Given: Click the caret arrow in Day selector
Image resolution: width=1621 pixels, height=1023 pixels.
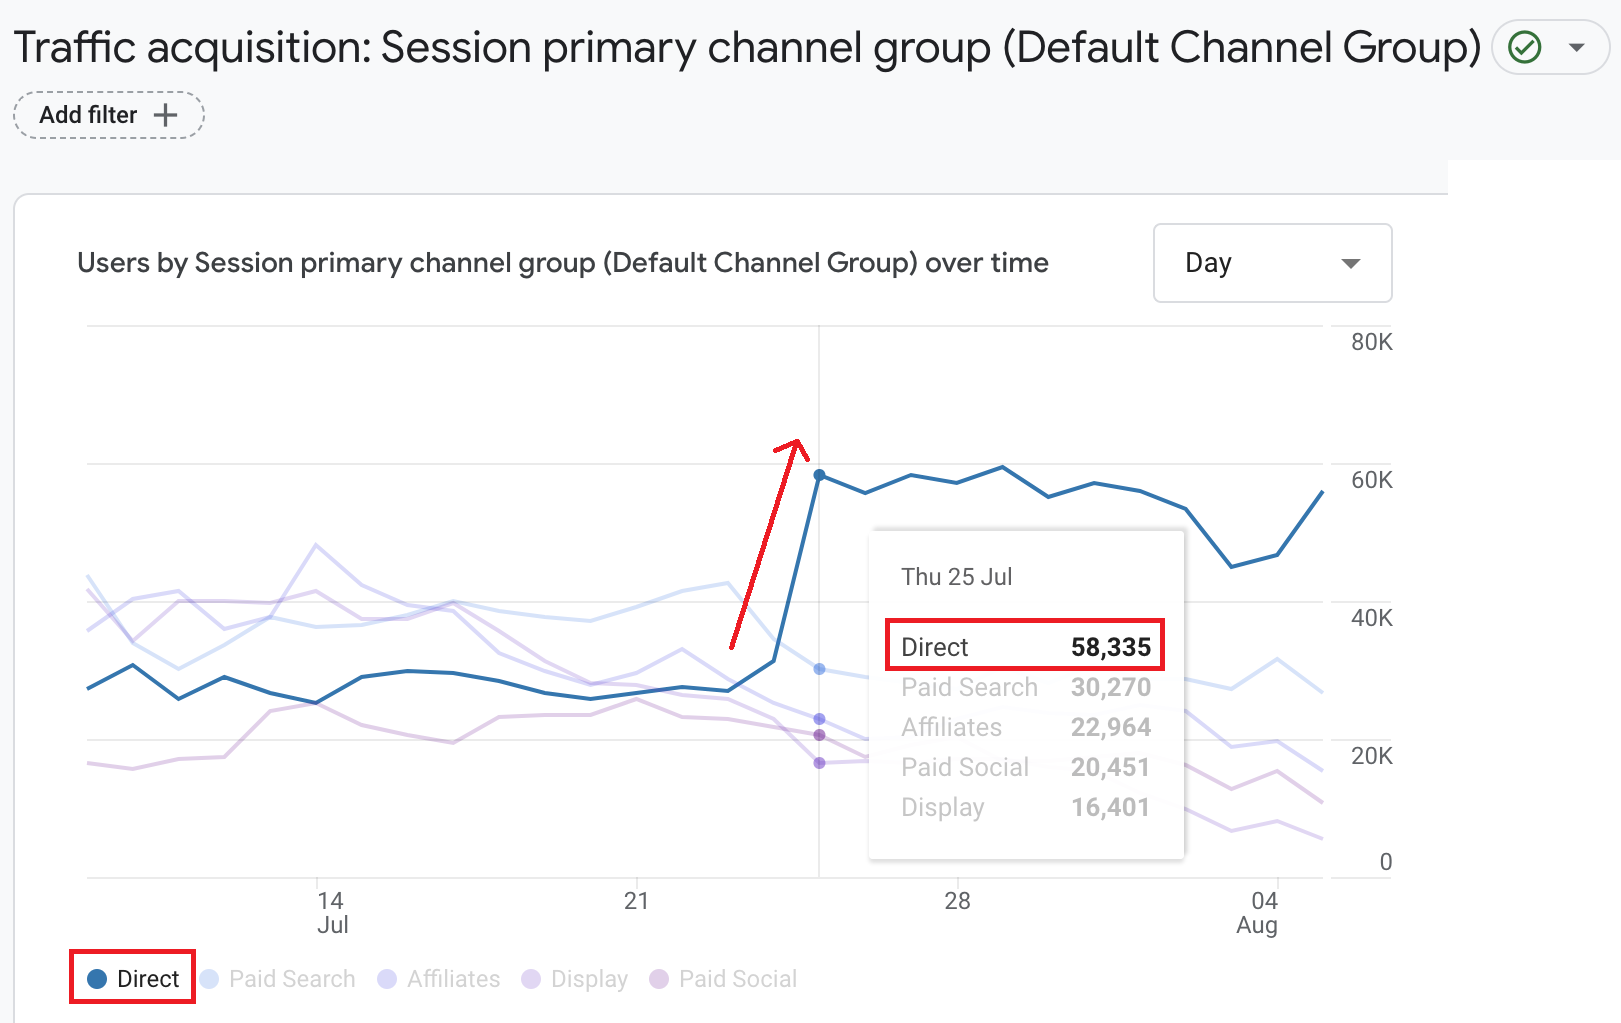Looking at the screenshot, I should point(1350,263).
